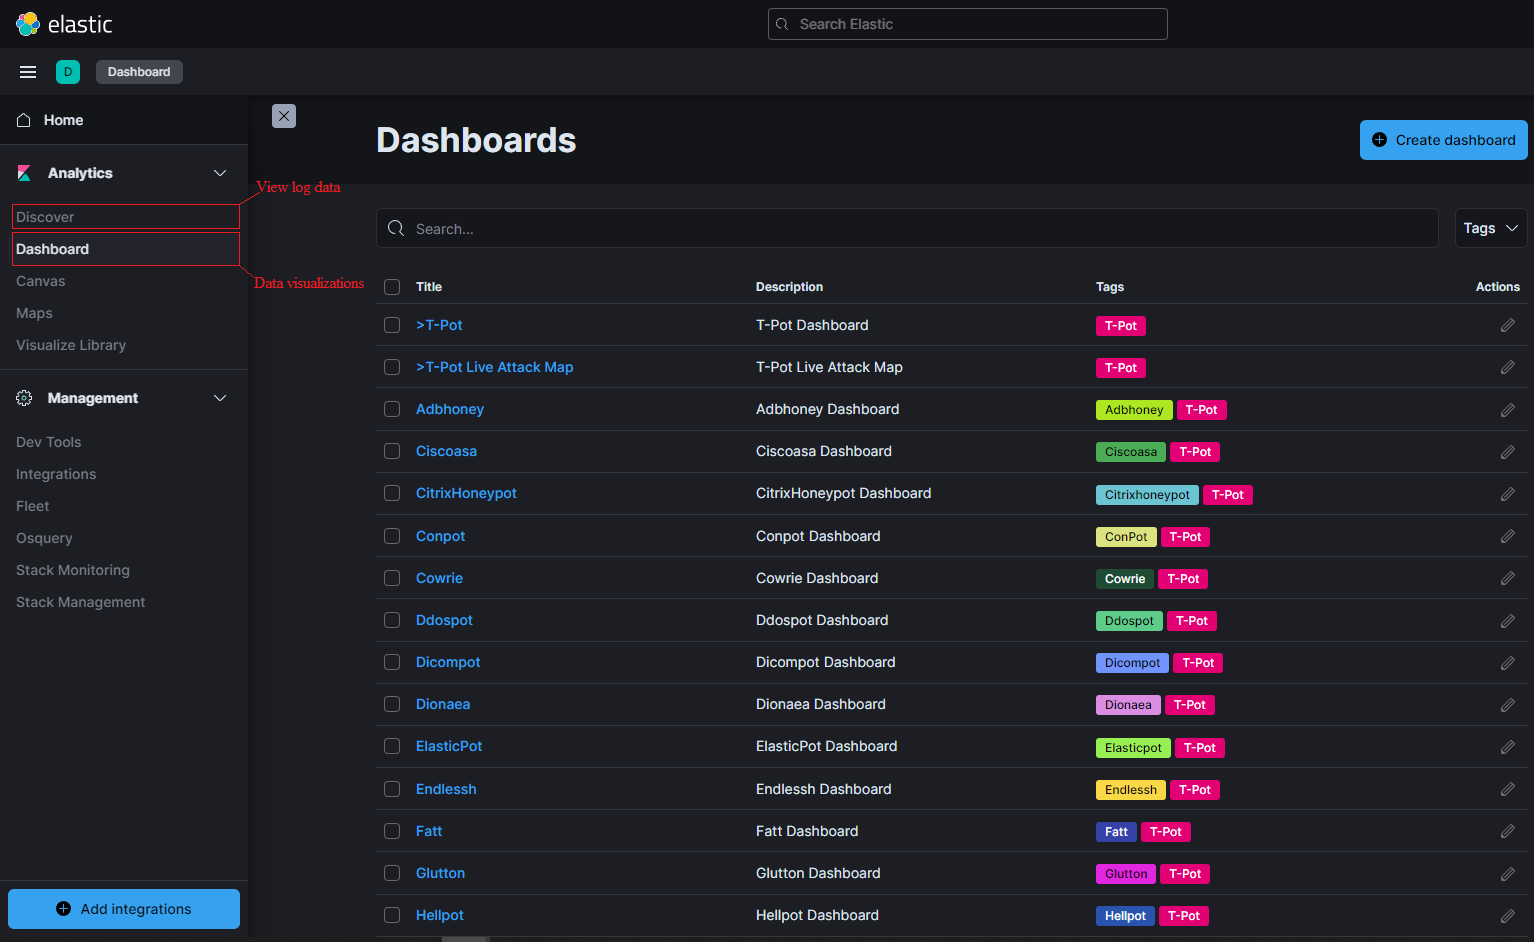Check the Endlessh row checkbox
Viewport: 1534px width, 942px height.
point(392,789)
